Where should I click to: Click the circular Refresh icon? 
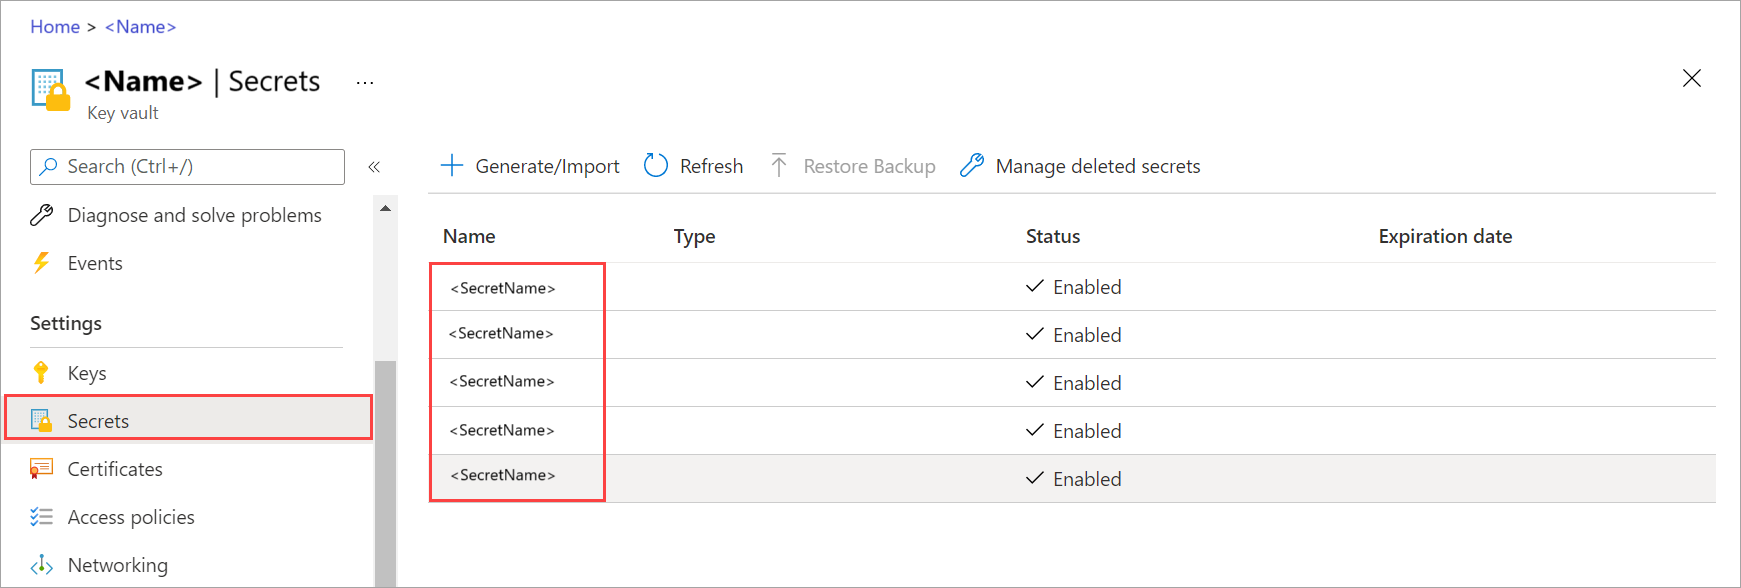click(x=656, y=165)
